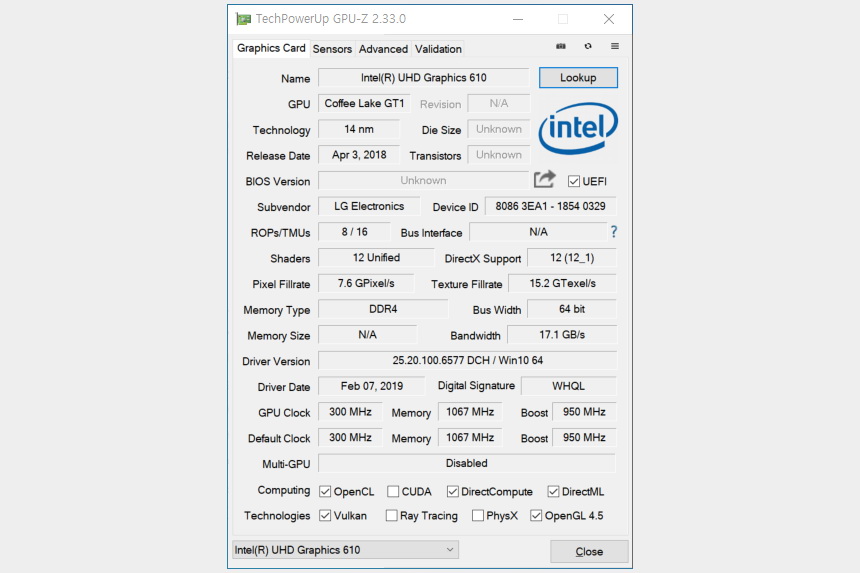
Task: Click the Bandwidth value 17.1 GB/s
Action: tap(562, 335)
